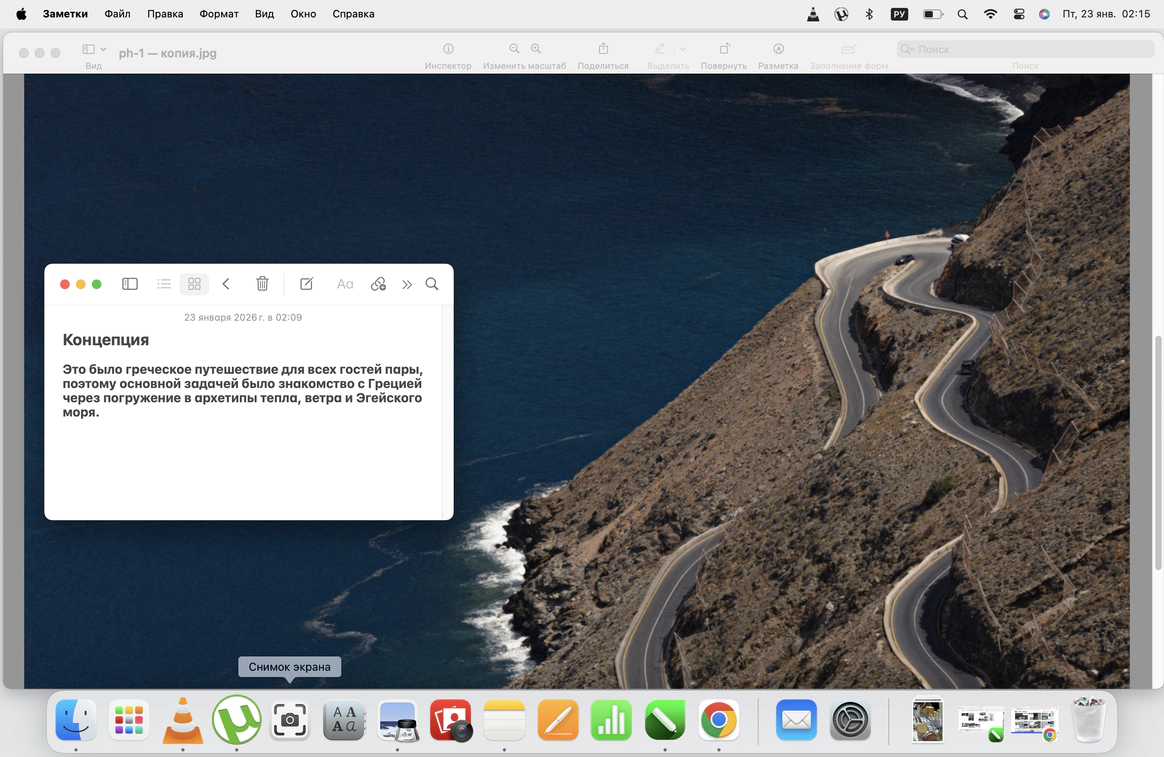Viewport: 1164px width, 757px height.
Task: Delete the note with trash icon
Action: 262,284
